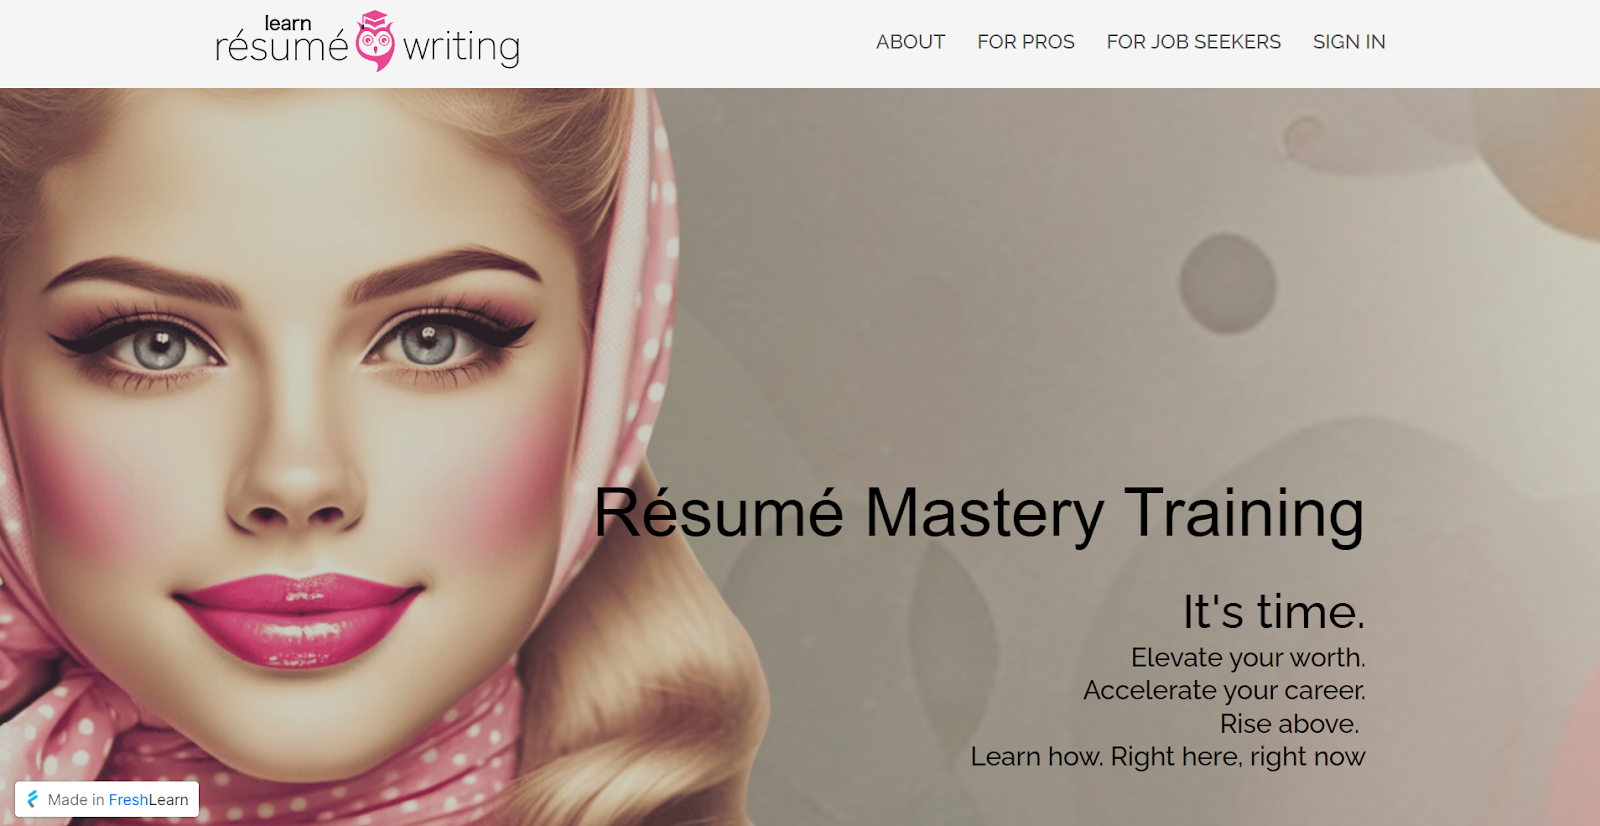Viewport: 1600px width, 826px height.
Task: Click the "It's time." text
Action: [1273, 611]
